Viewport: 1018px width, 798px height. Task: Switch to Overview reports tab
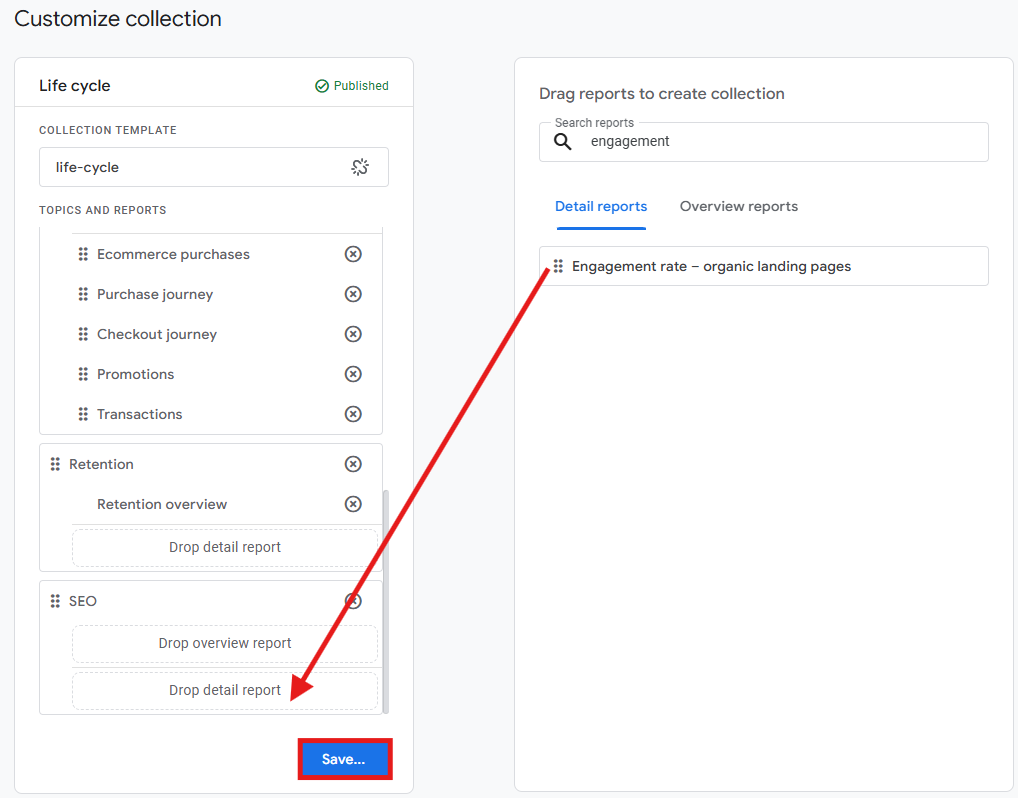(738, 206)
